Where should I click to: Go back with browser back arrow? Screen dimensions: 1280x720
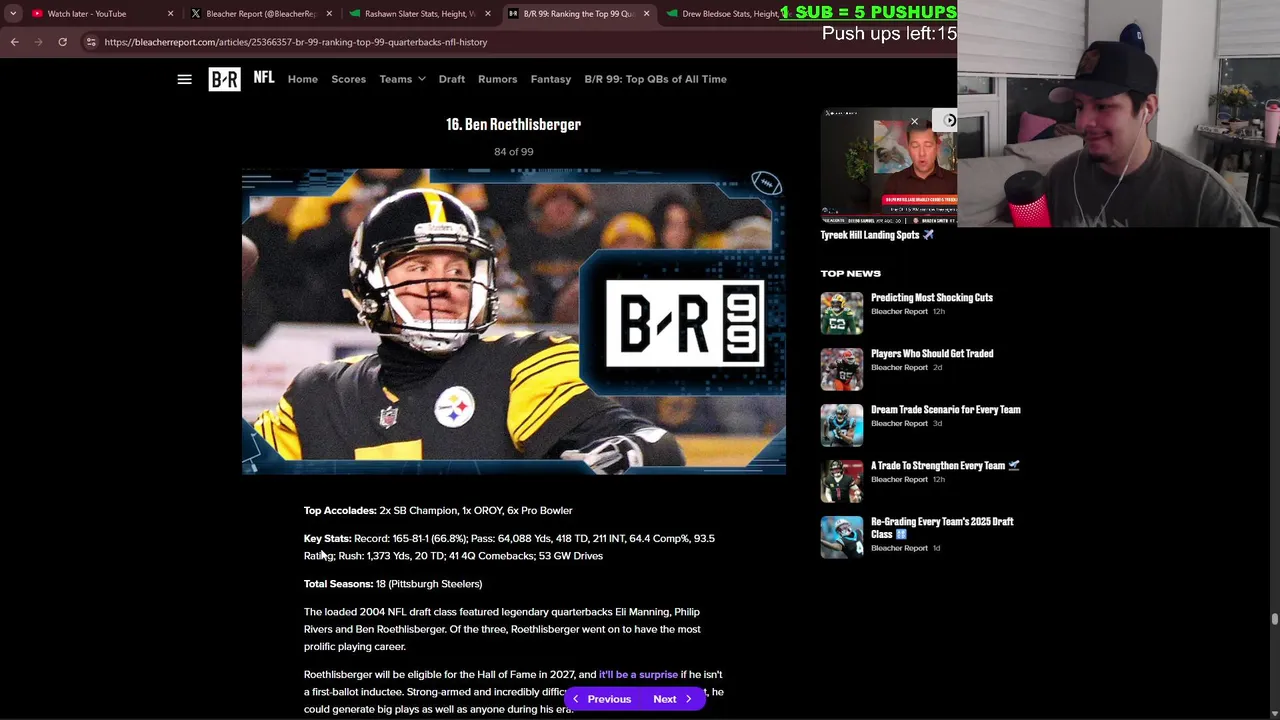click(x=14, y=42)
